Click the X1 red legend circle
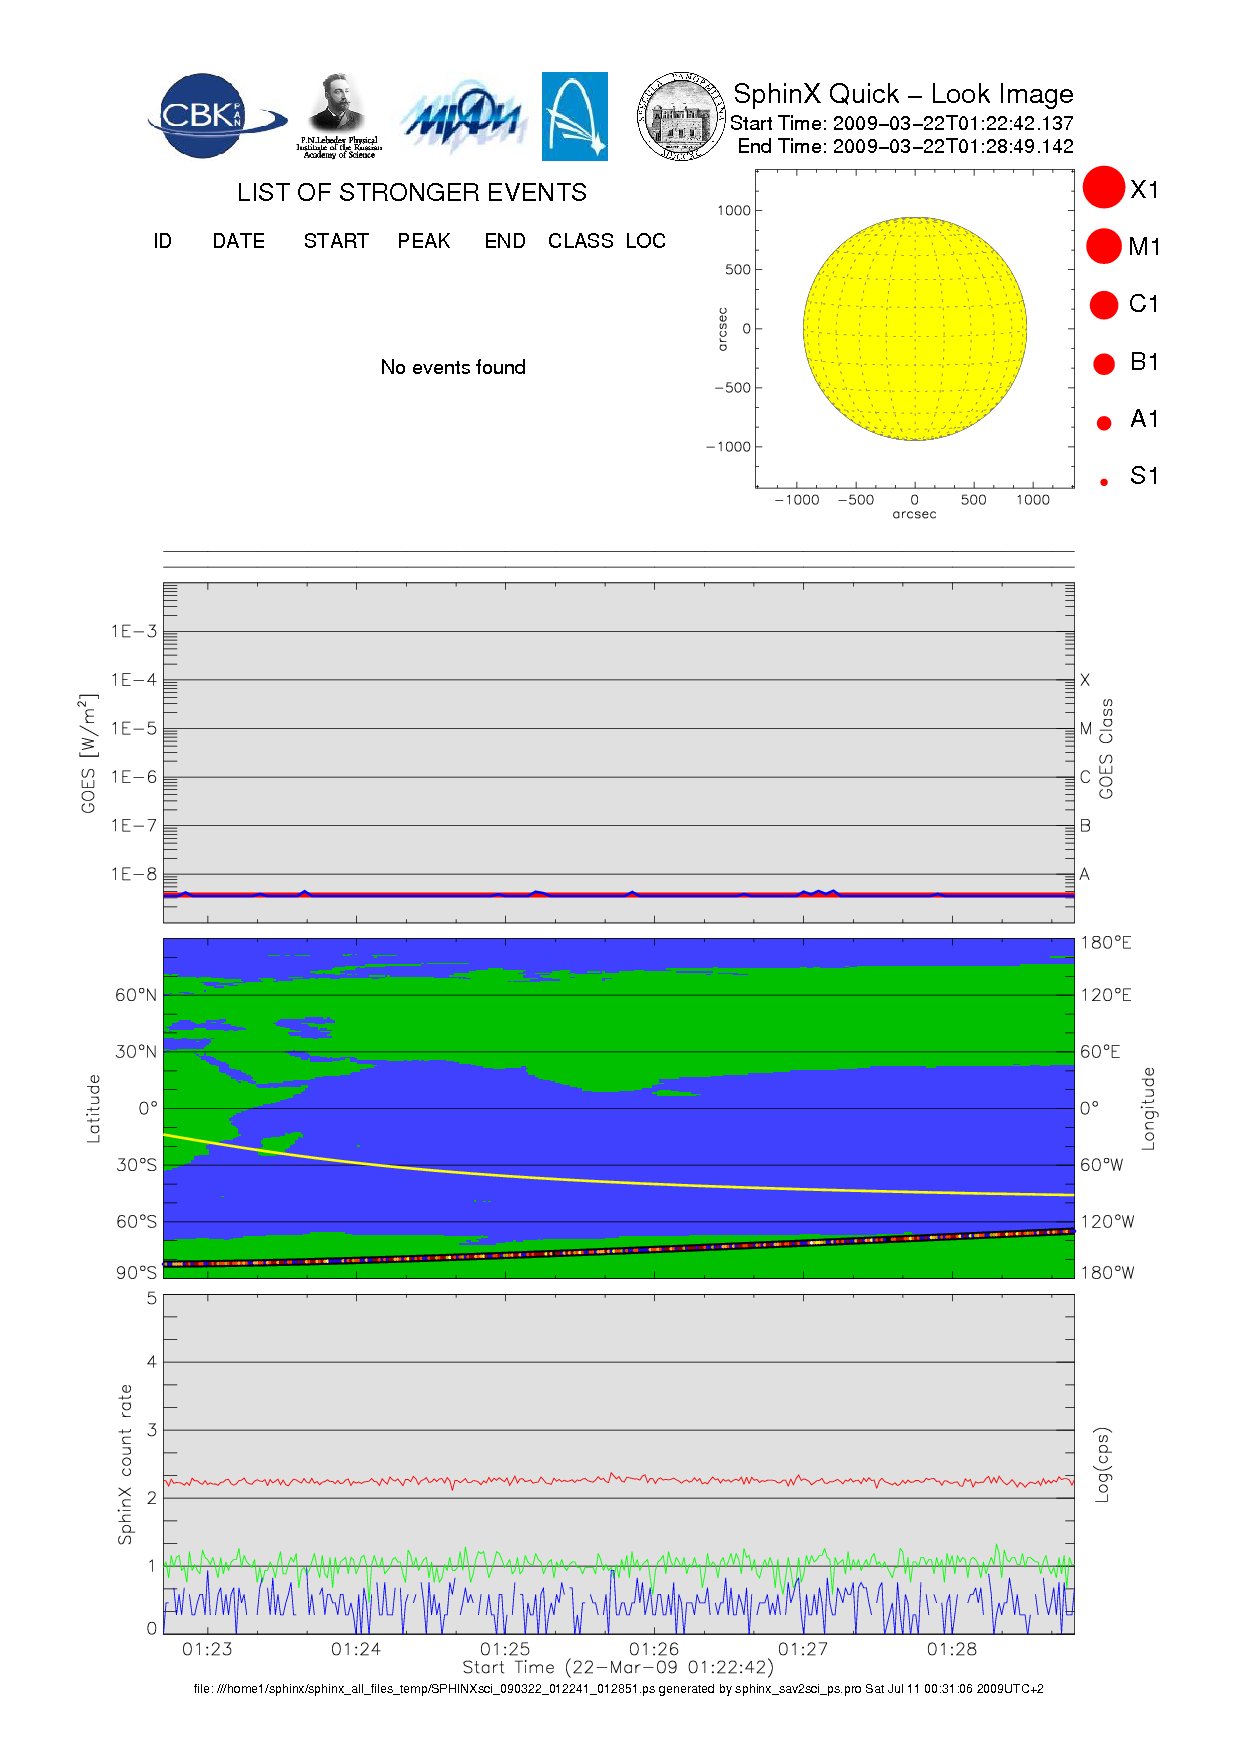Image resolution: width=1240 pixels, height=1754 pixels. tap(1104, 188)
